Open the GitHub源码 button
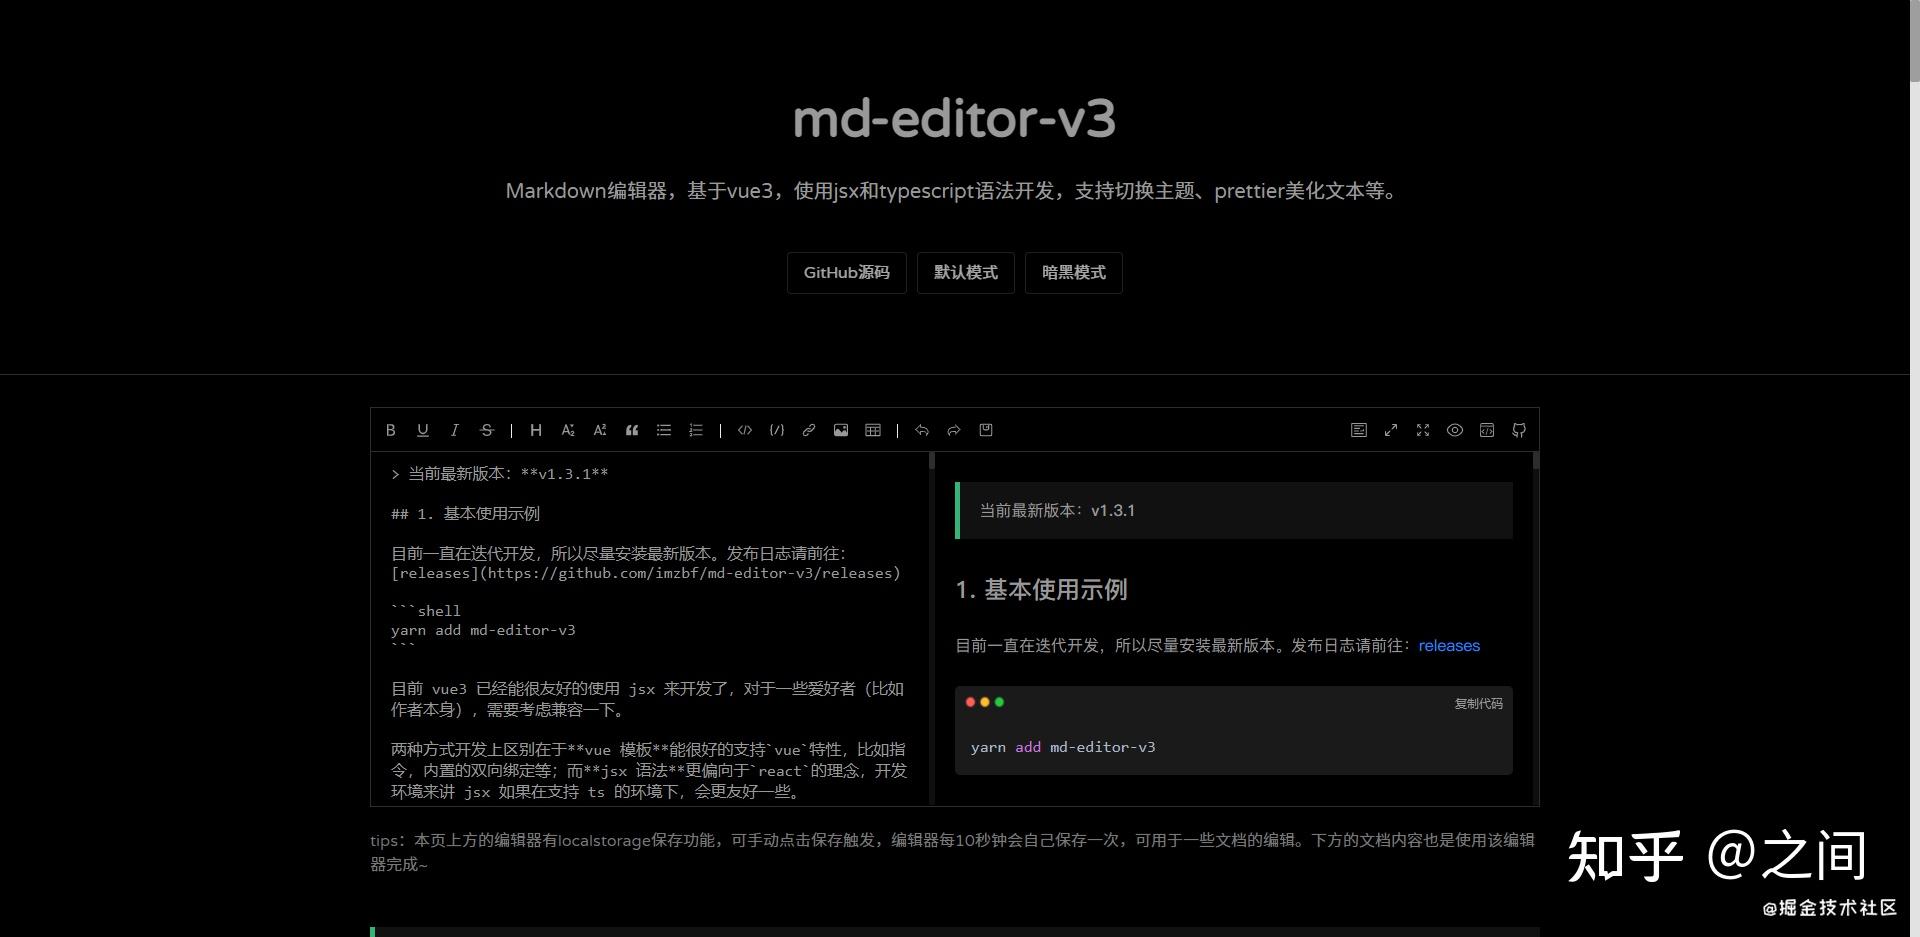Screen dimensions: 1920x937 [x=846, y=272]
